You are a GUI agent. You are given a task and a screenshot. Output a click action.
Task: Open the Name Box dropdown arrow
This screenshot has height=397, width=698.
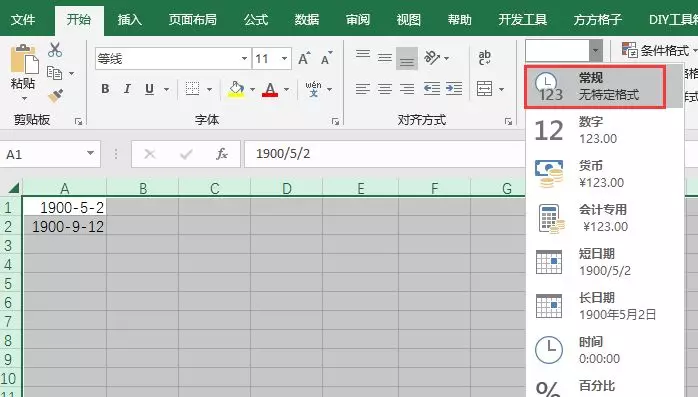[90, 153]
